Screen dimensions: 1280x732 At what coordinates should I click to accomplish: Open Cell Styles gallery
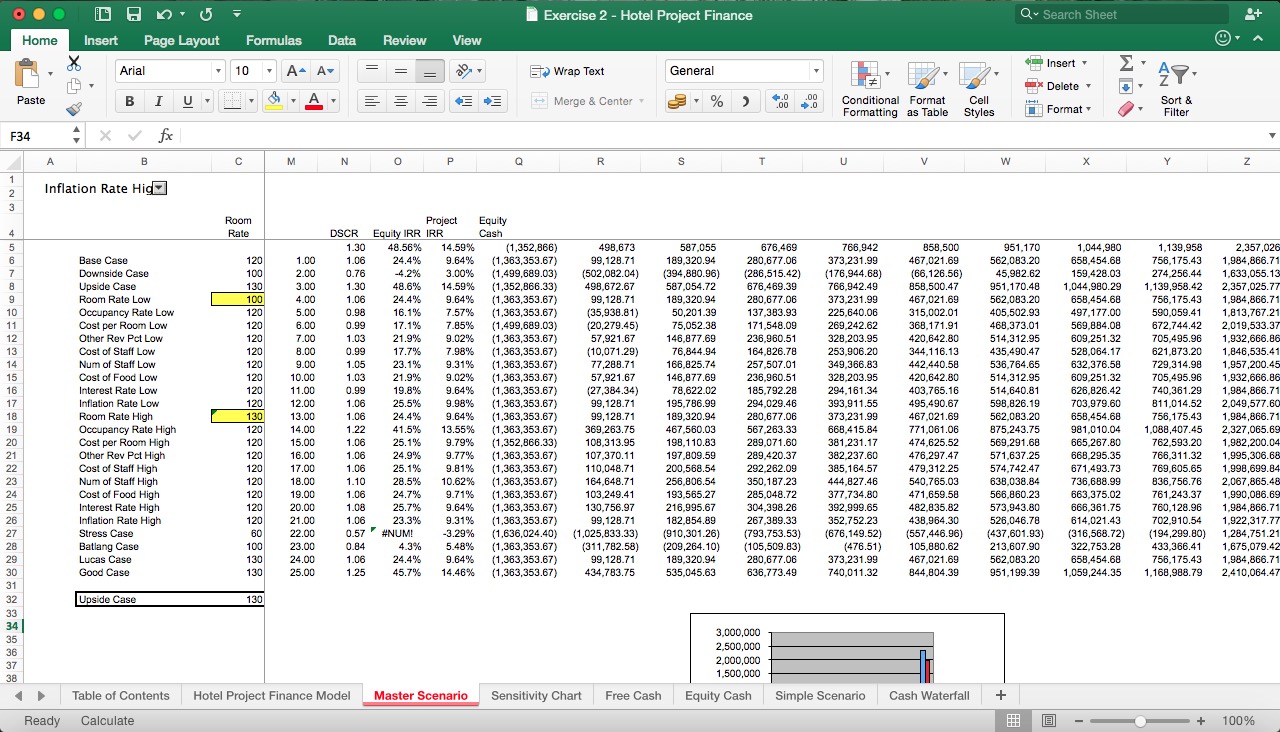pos(979,88)
